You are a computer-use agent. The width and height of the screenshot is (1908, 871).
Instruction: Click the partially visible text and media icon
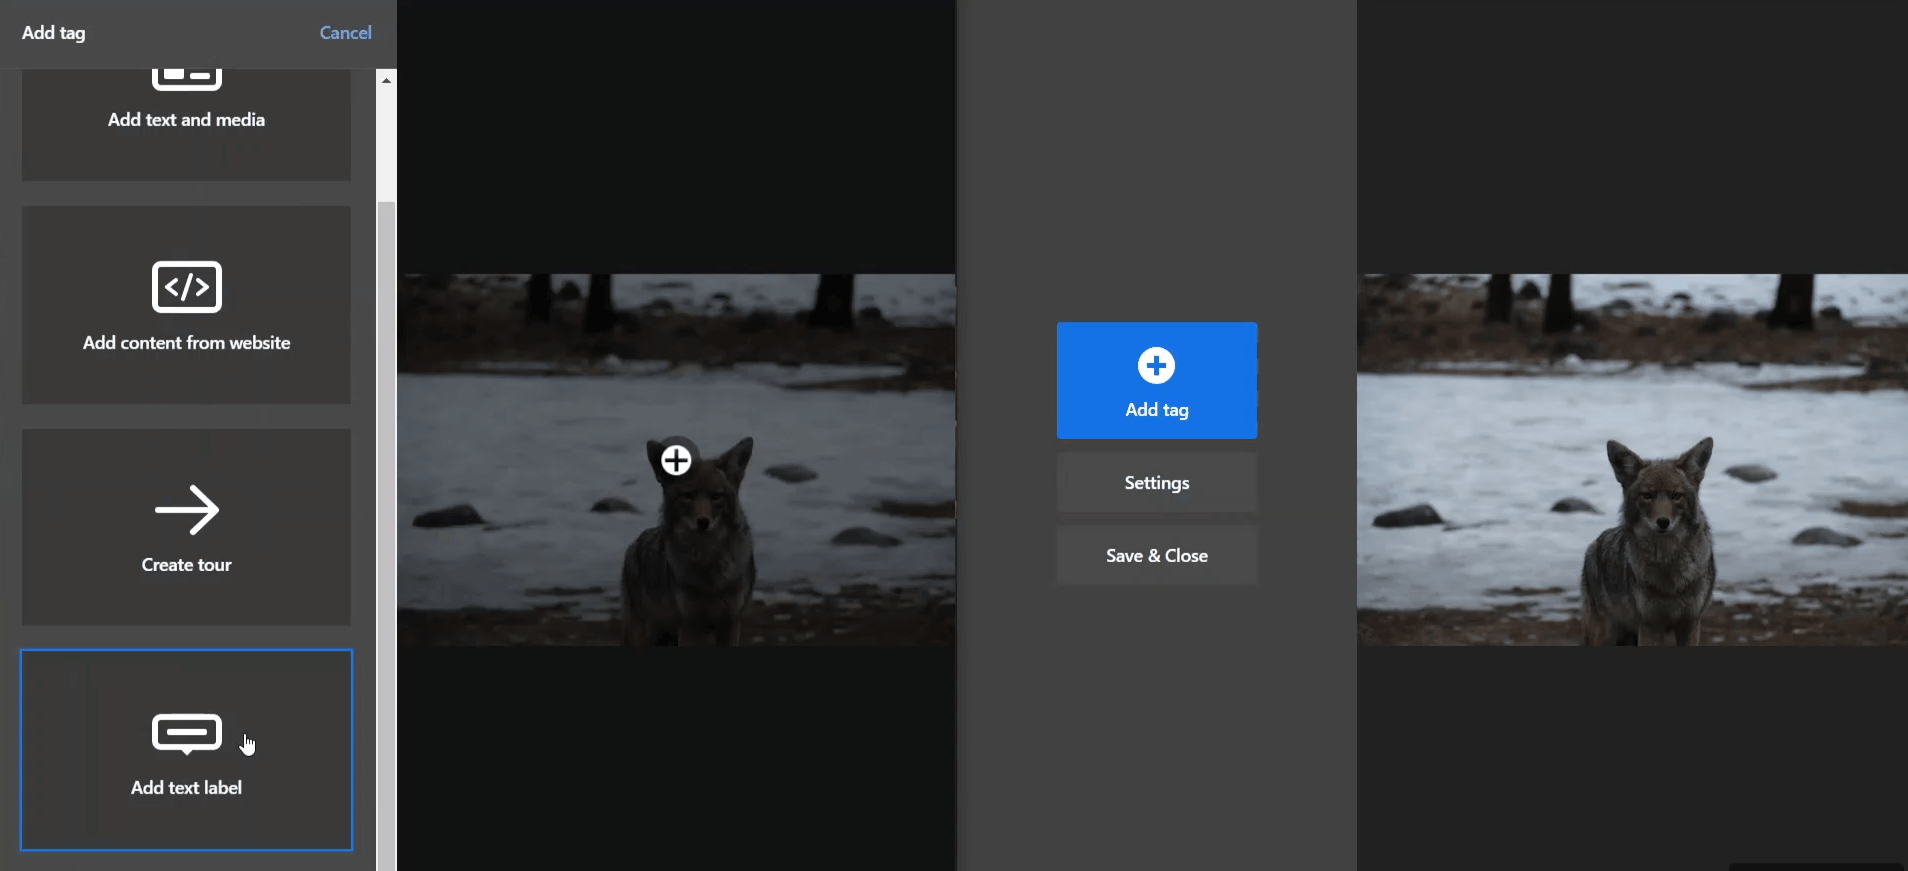point(187,79)
